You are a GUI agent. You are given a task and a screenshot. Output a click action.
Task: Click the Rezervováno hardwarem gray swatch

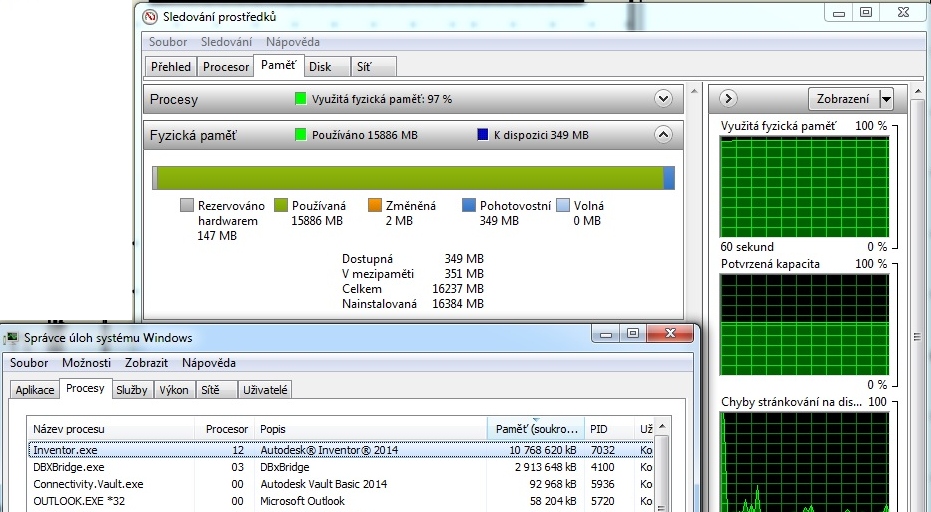186,206
